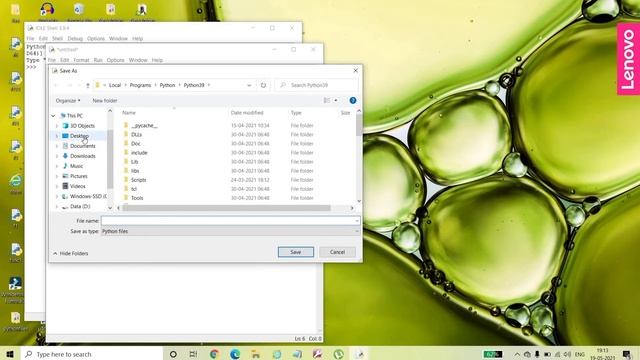Collapse the This PC tree node
The height and width of the screenshot is (360, 640).
click(53, 116)
